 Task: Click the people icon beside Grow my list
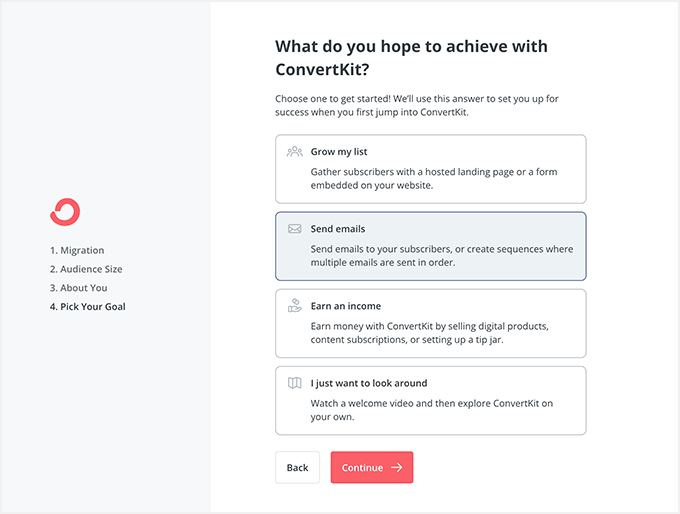(x=295, y=152)
